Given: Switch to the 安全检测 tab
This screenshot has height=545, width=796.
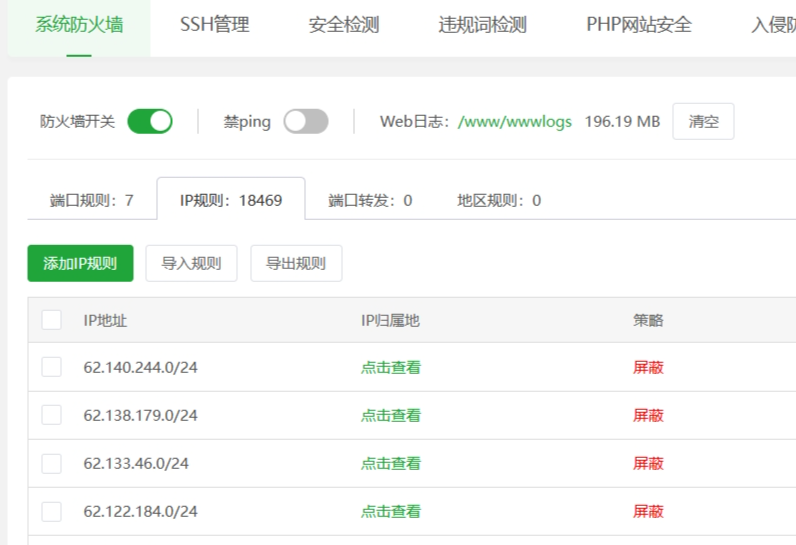Looking at the screenshot, I should (343, 25).
